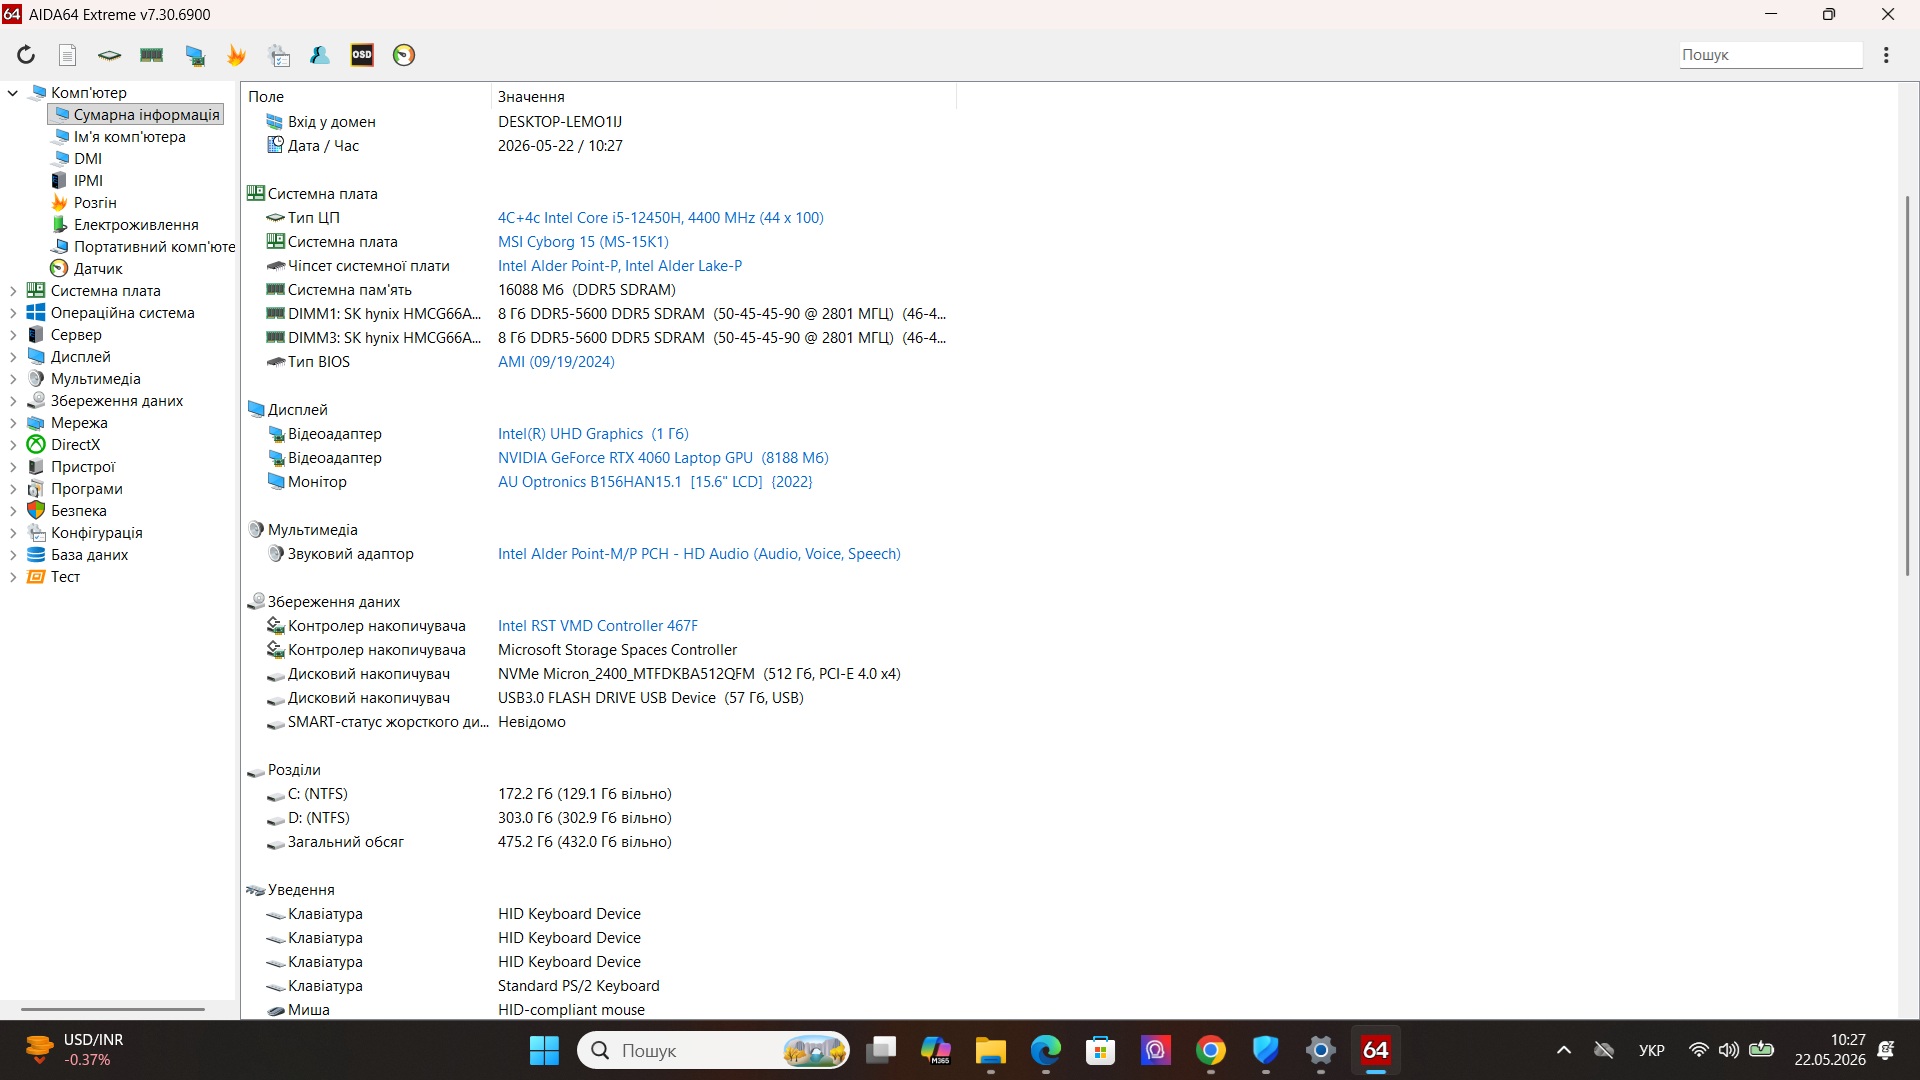Open the MSI Cyborg 15 motherboard link

(x=583, y=242)
